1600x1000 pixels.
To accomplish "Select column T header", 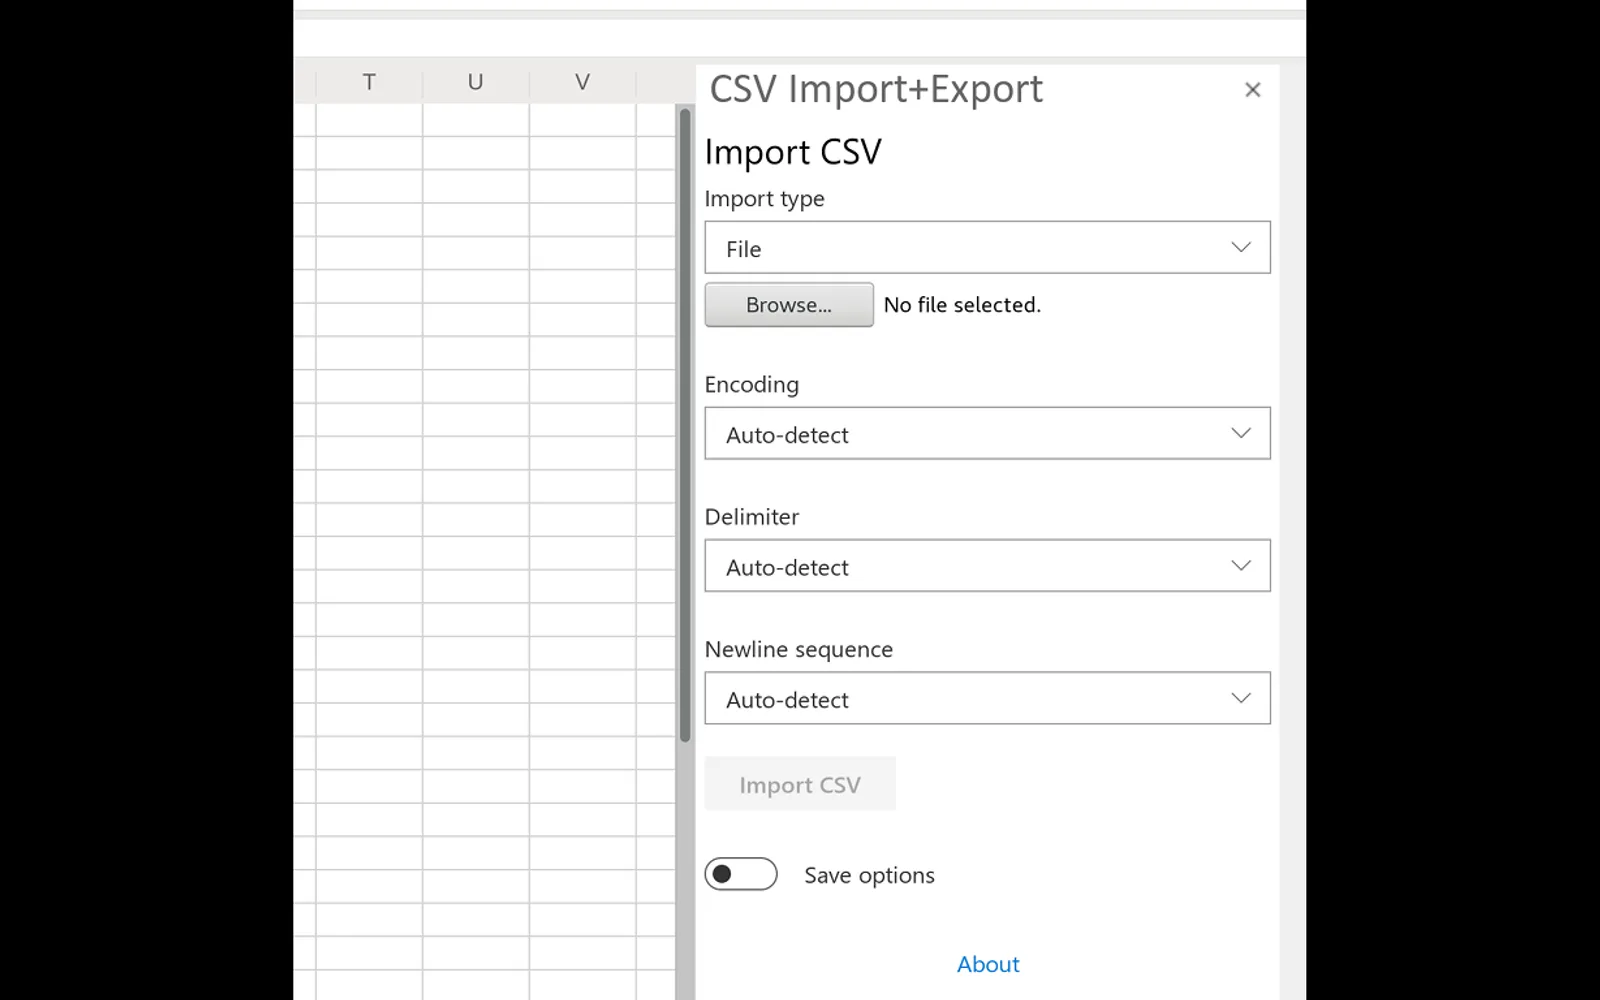I will [x=369, y=82].
